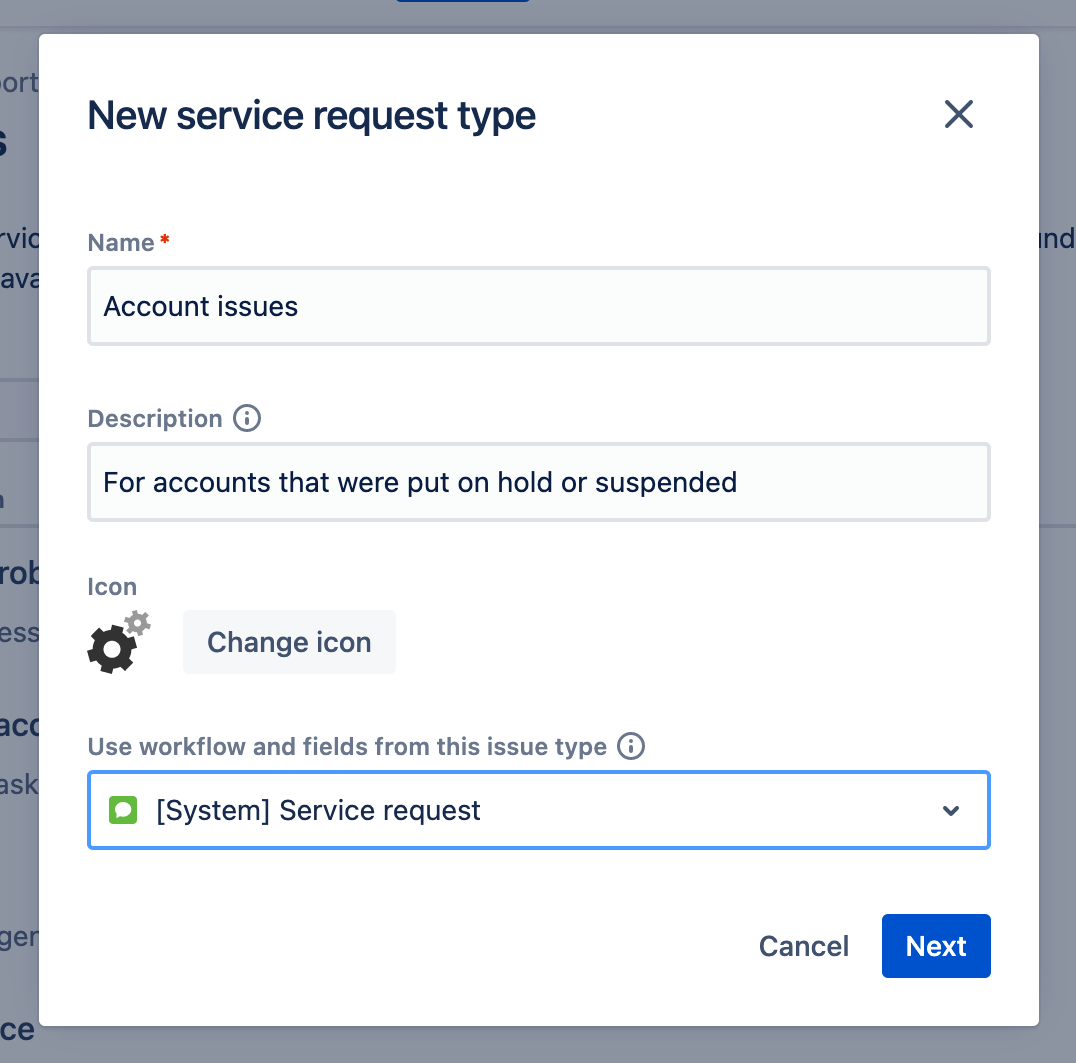
Task: Click the green Service request speech-bubble icon
Action: [122, 810]
